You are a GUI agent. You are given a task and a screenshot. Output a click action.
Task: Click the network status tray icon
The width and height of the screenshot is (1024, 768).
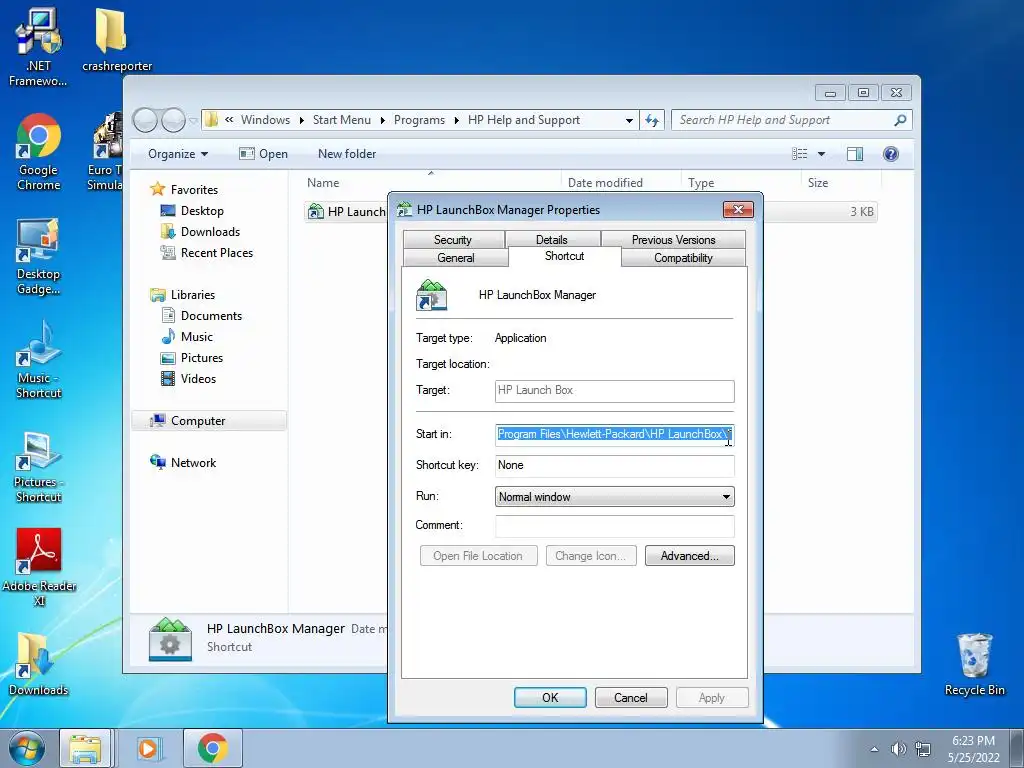click(x=923, y=749)
